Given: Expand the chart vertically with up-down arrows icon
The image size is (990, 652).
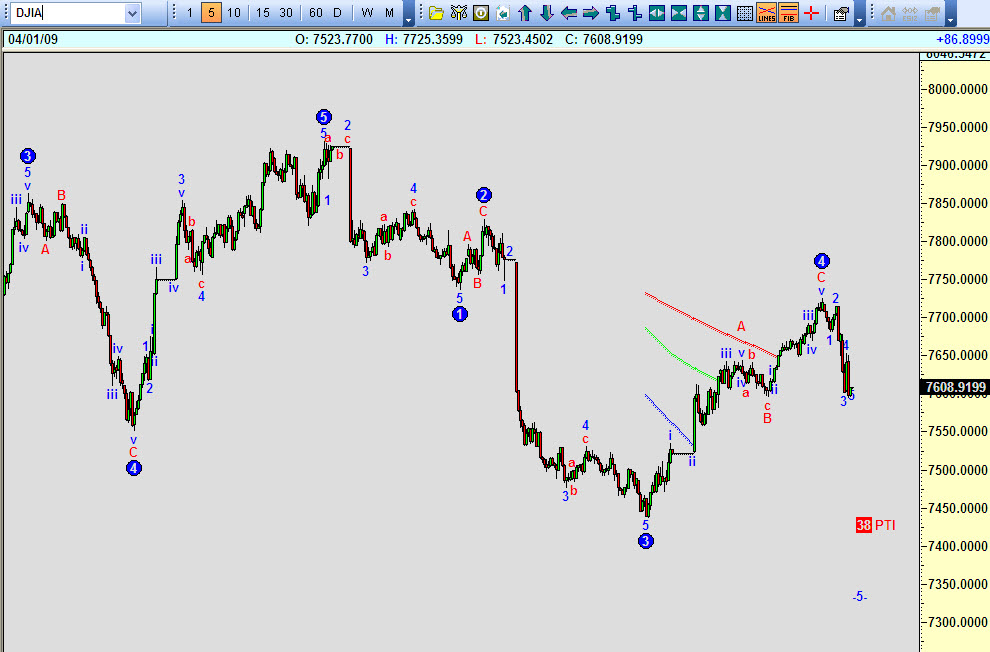Looking at the screenshot, I should point(701,13).
